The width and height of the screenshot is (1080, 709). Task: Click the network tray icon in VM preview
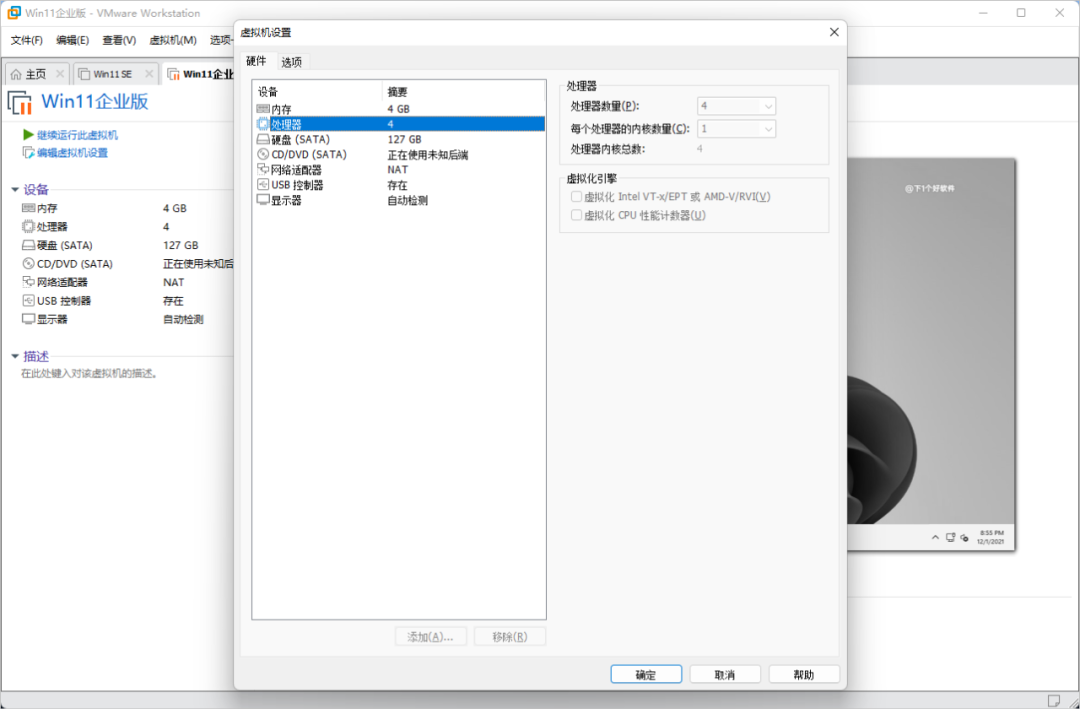(x=951, y=537)
